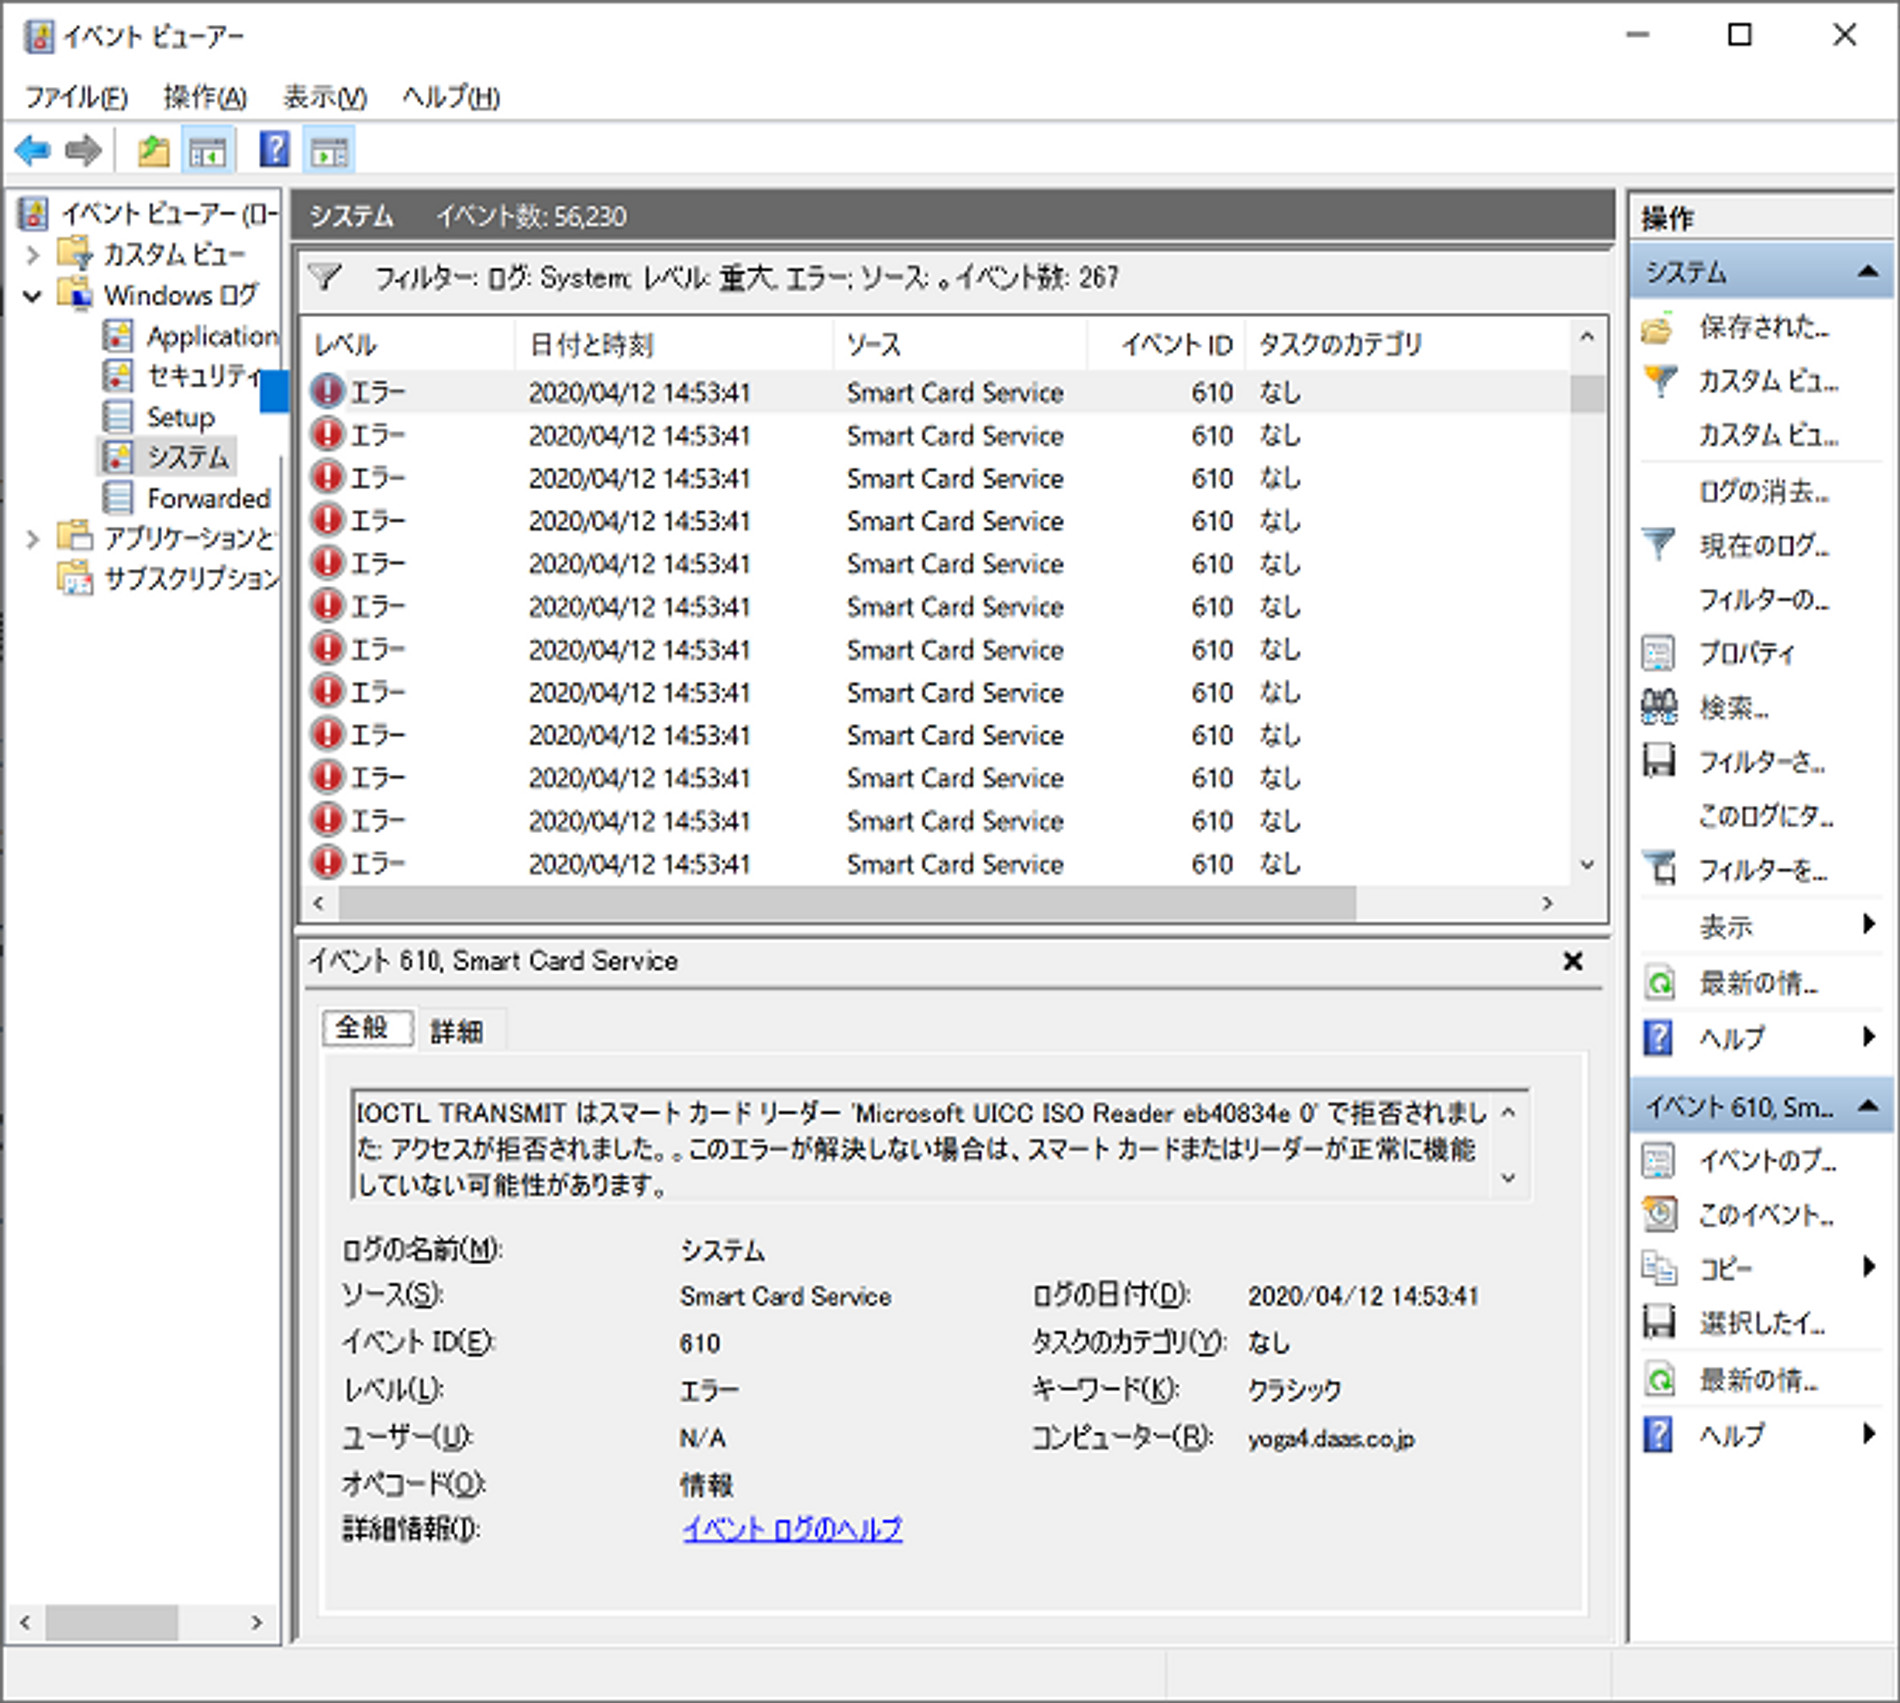The height and width of the screenshot is (1703, 1900).
Task: Click the up-one-level folder toolbar icon
Action: 153,151
